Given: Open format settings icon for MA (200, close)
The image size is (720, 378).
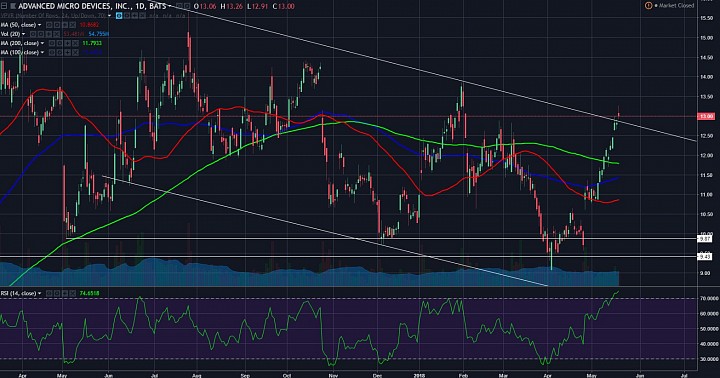Looking at the screenshot, I should point(60,43).
